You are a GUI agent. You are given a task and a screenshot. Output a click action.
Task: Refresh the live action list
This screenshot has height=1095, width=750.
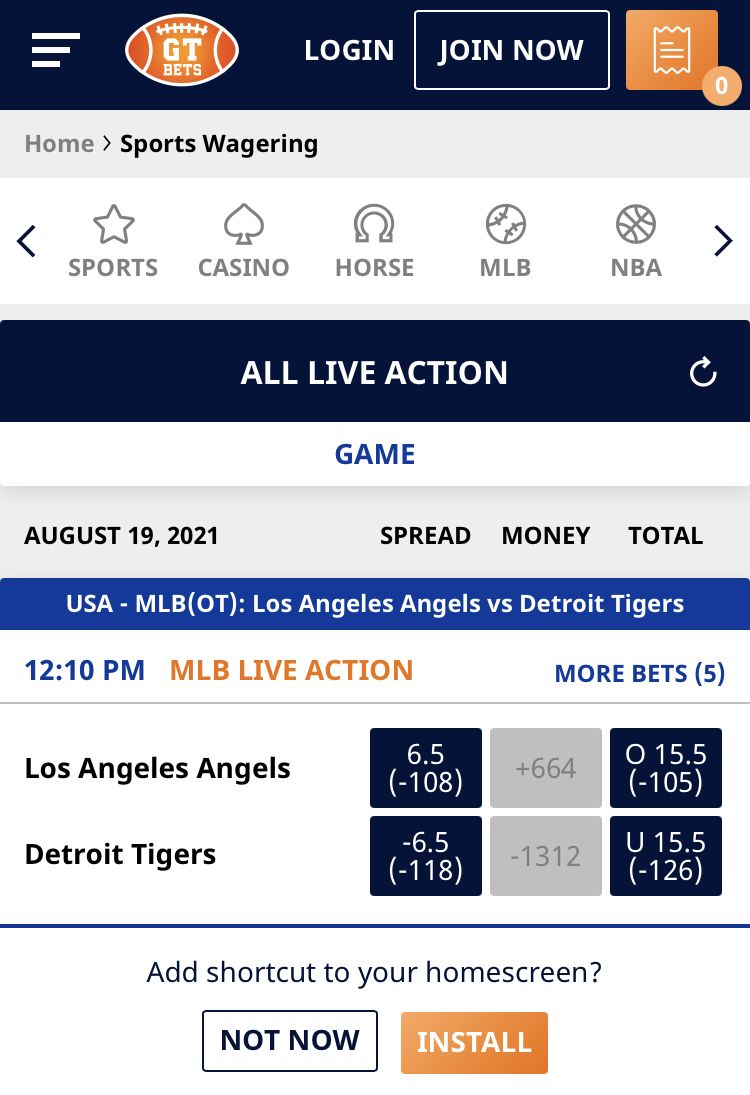click(703, 372)
